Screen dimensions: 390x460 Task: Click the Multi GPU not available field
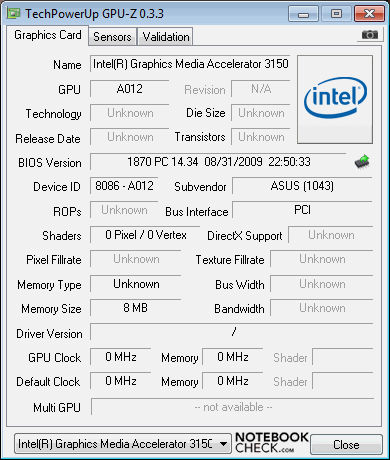232,407
